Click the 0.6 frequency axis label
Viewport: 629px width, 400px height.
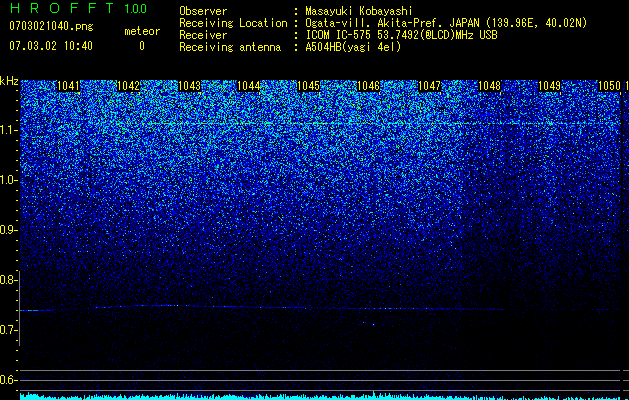pos(7,380)
